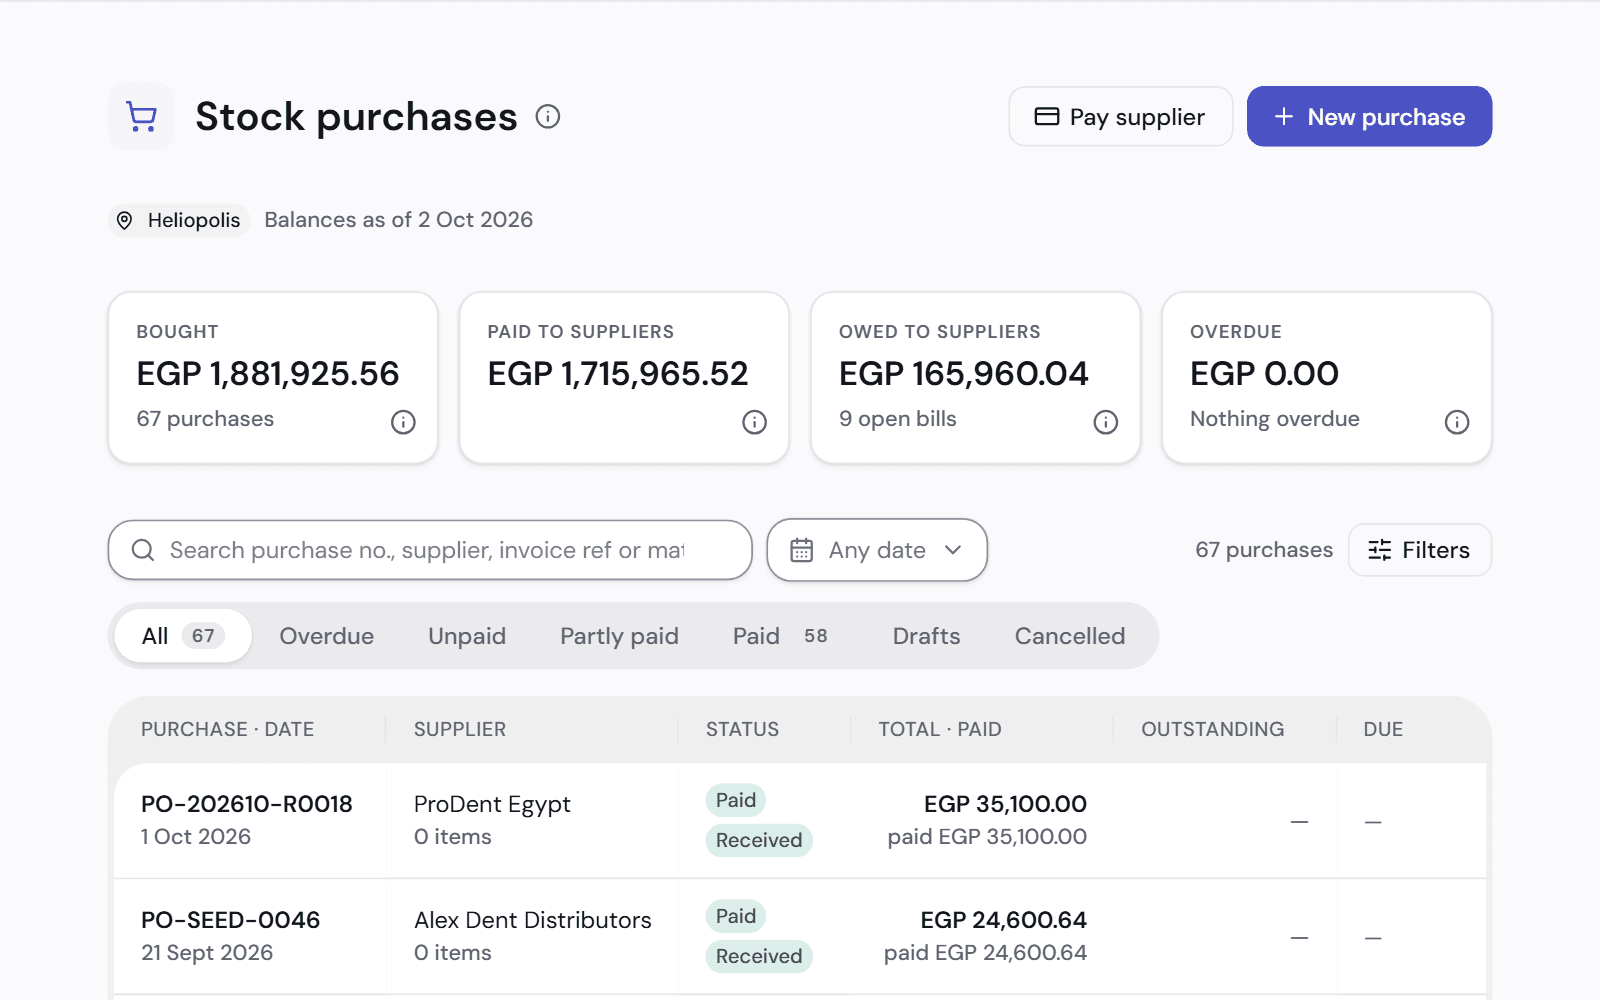The image size is (1600, 1000).
Task: Click the Heliopolis location chip
Action: (179, 220)
